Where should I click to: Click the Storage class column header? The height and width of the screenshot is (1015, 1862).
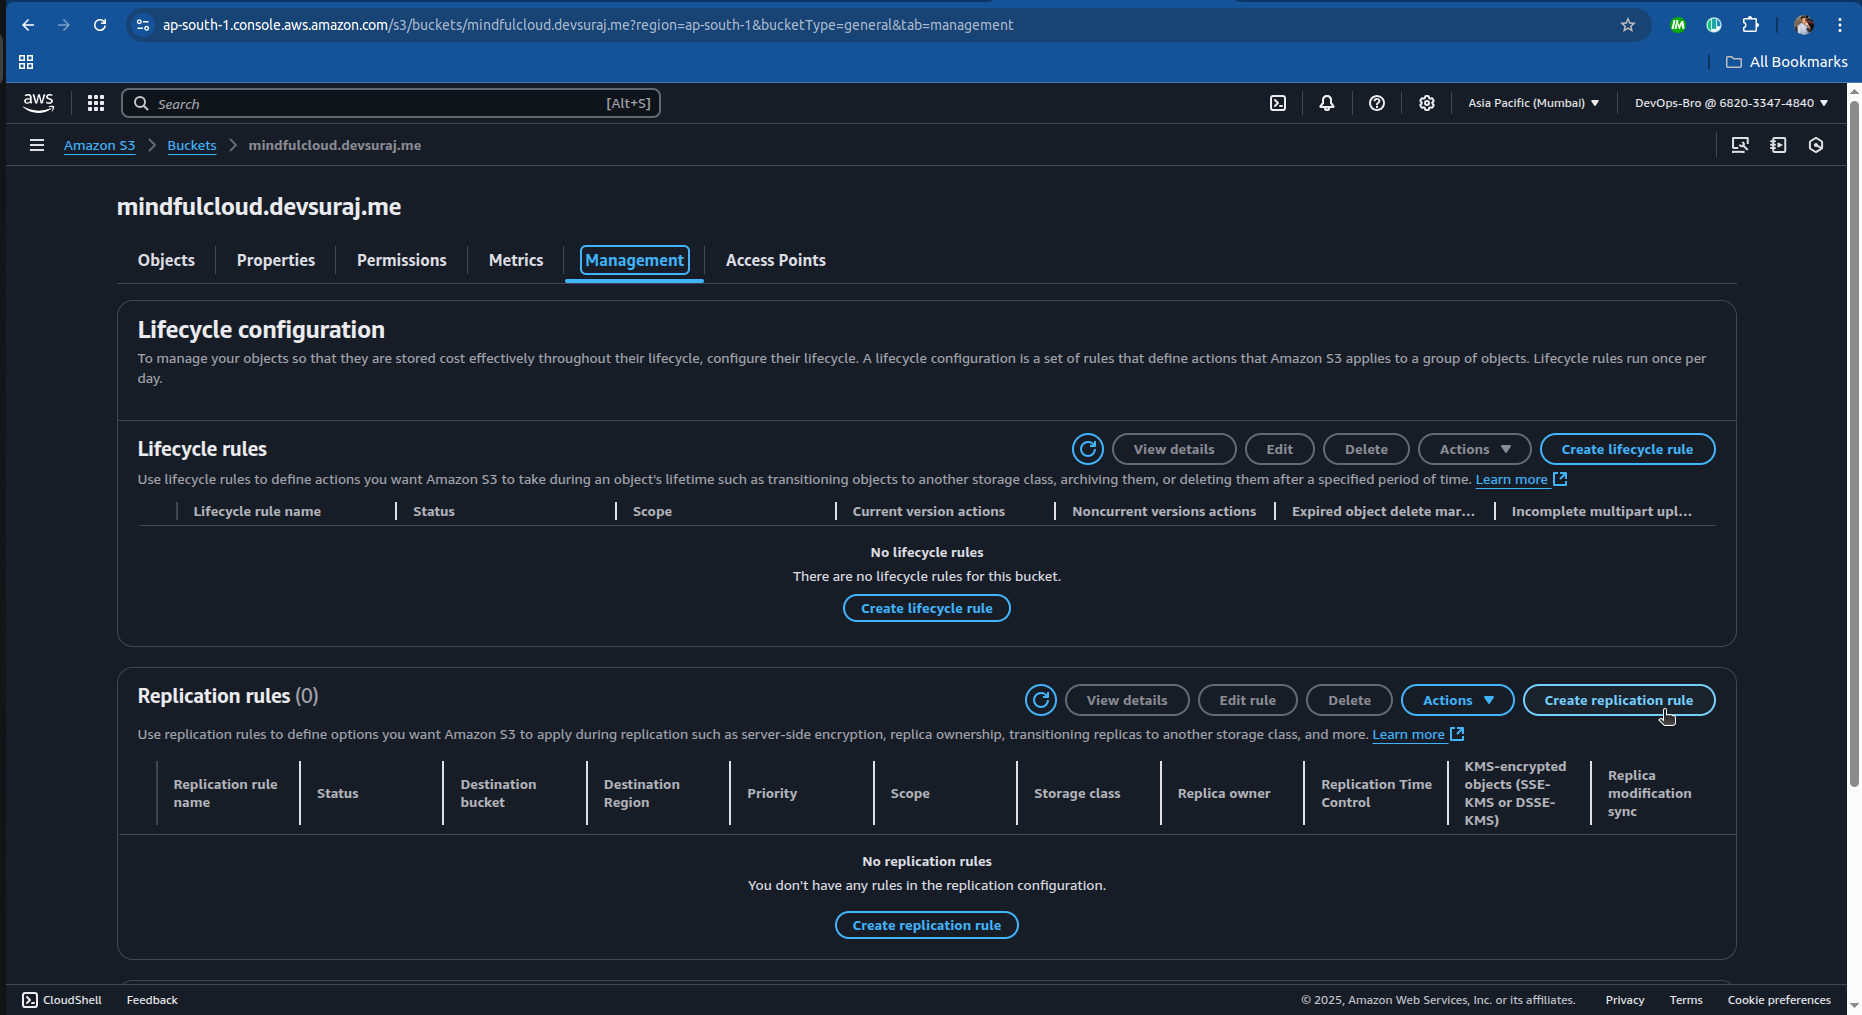[1077, 793]
